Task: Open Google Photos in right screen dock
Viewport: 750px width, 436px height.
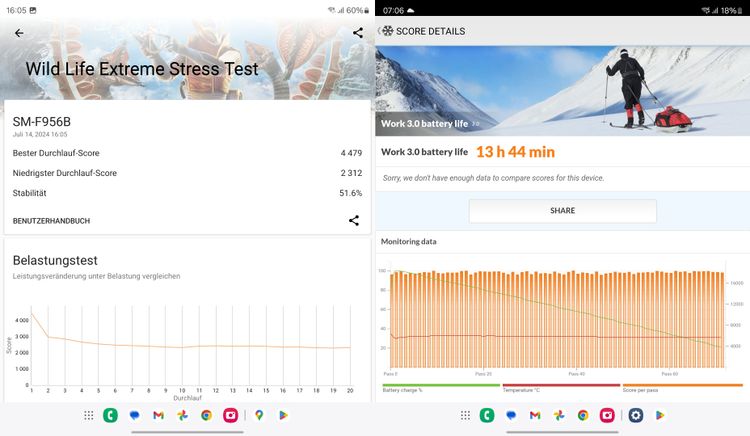Action: (x=559, y=415)
